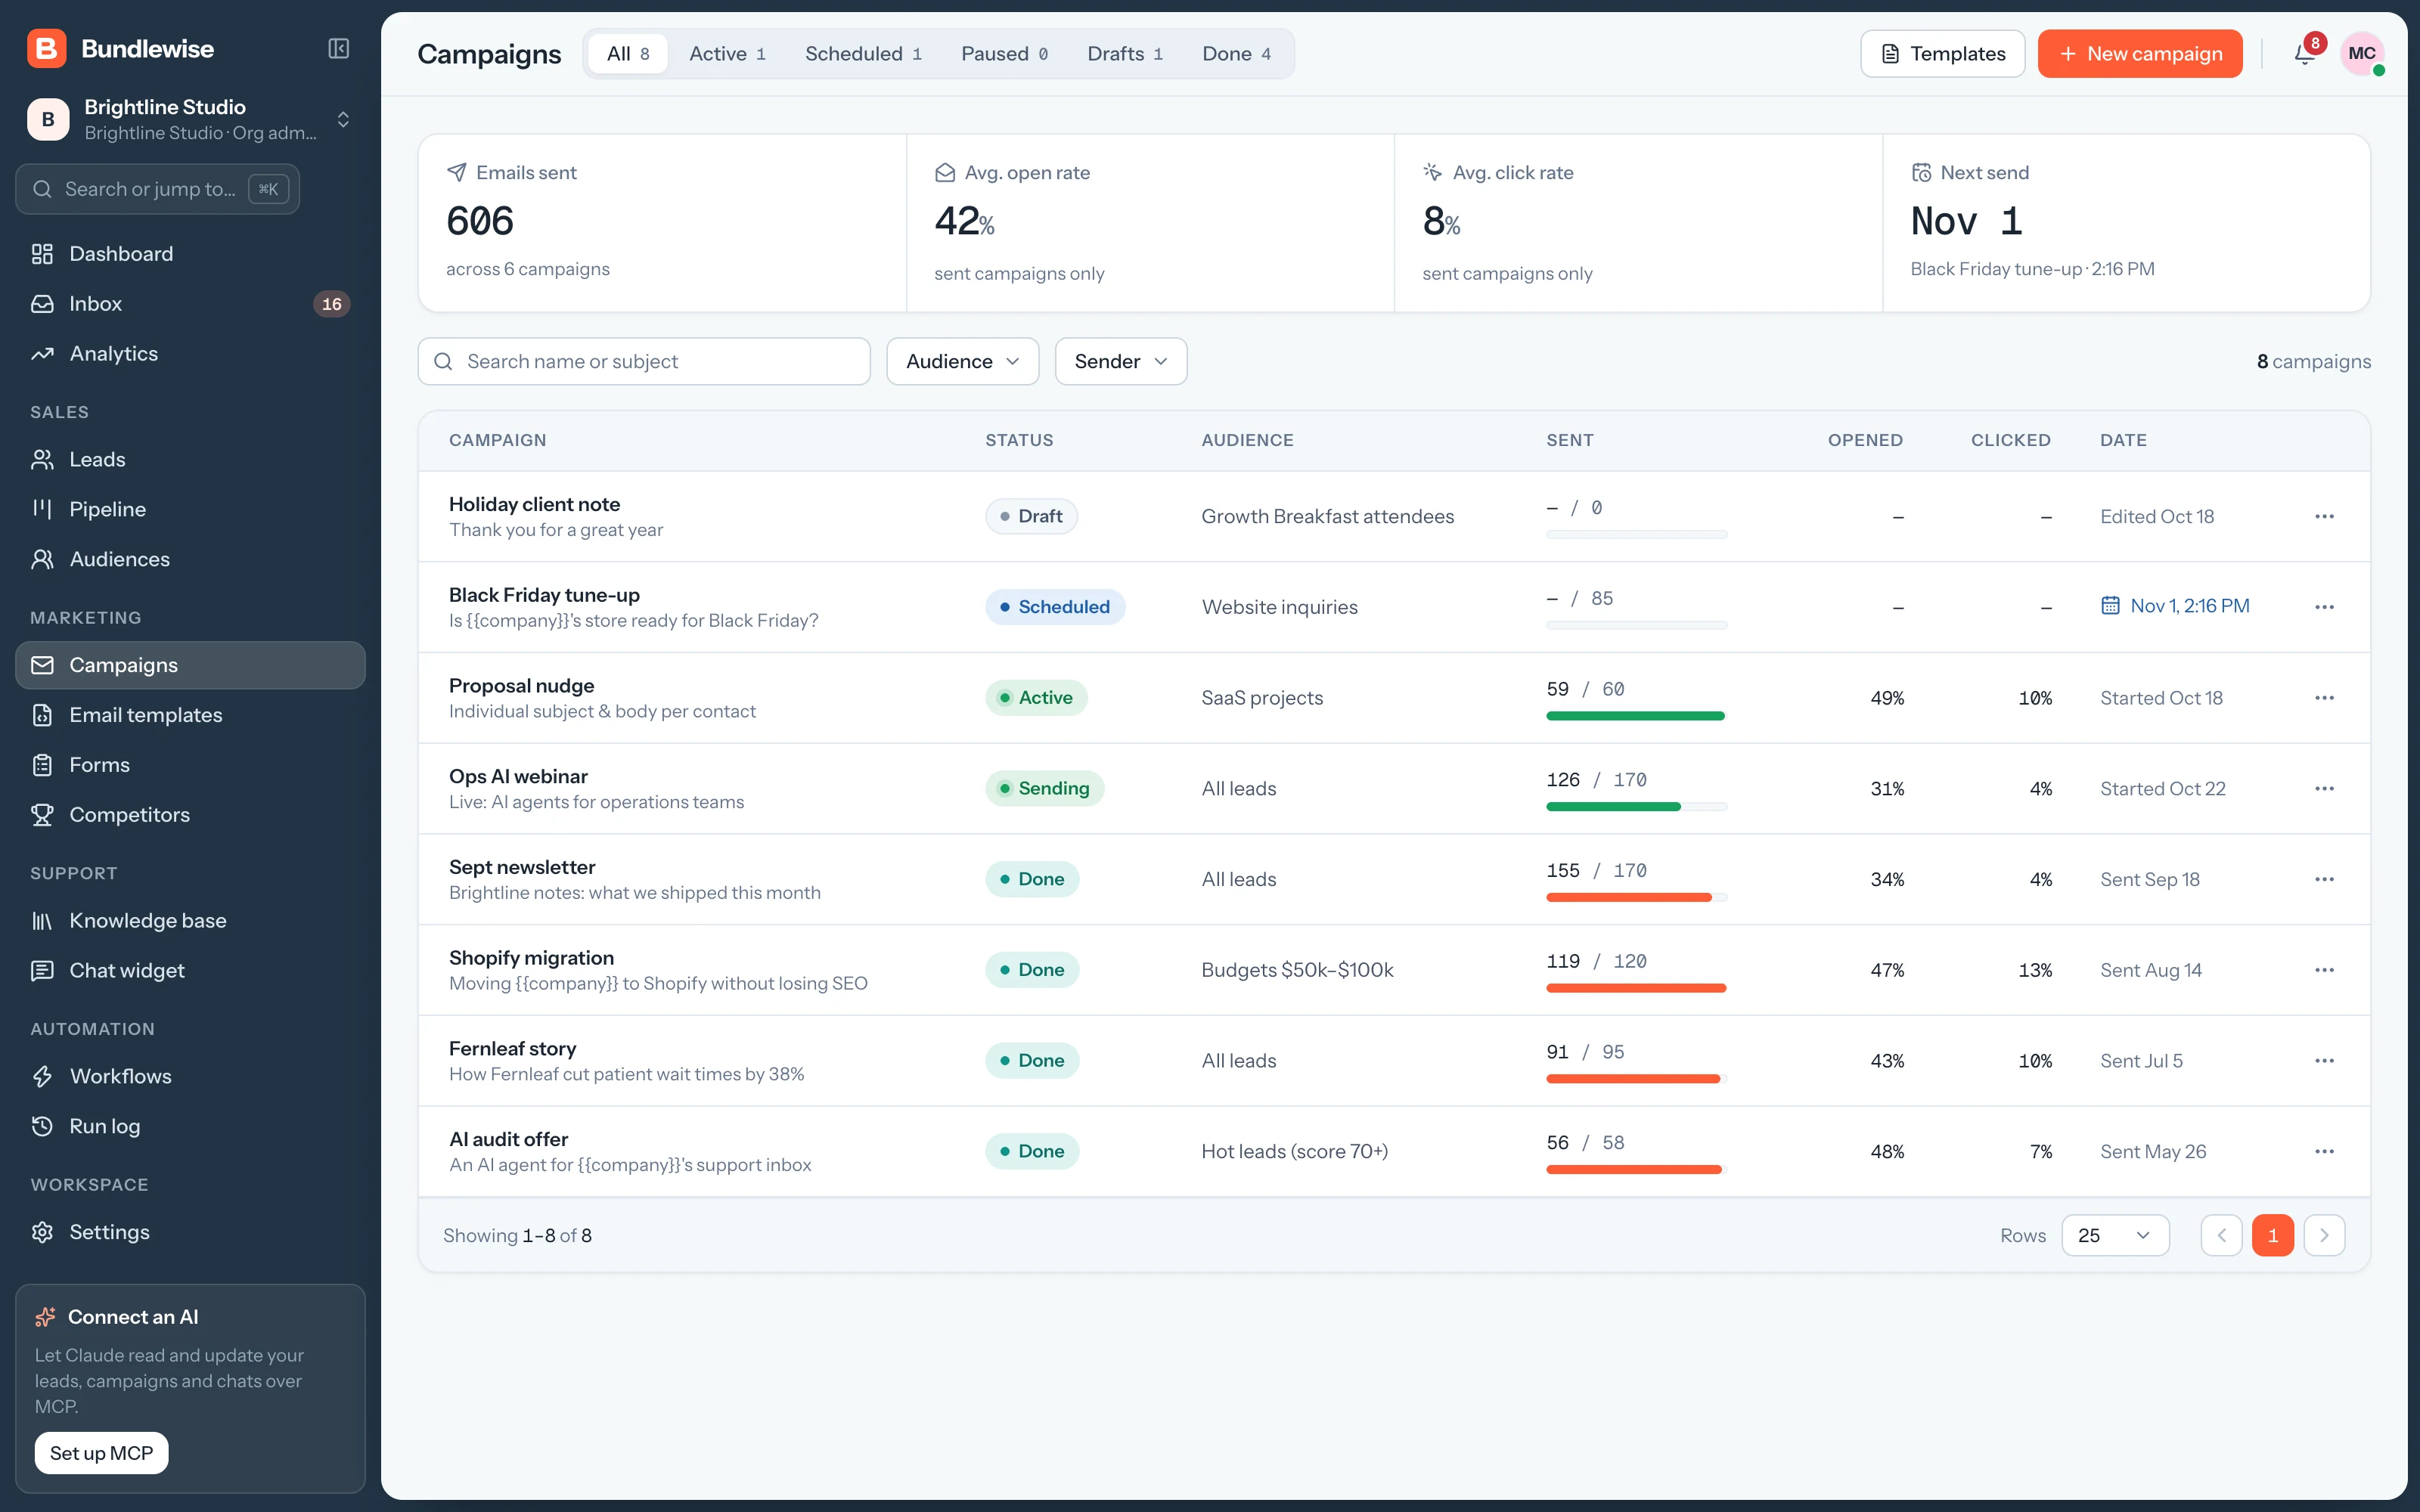The image size is (2420, 1512).
Task: Select the Paused tab
Action: coord(1004,54)
